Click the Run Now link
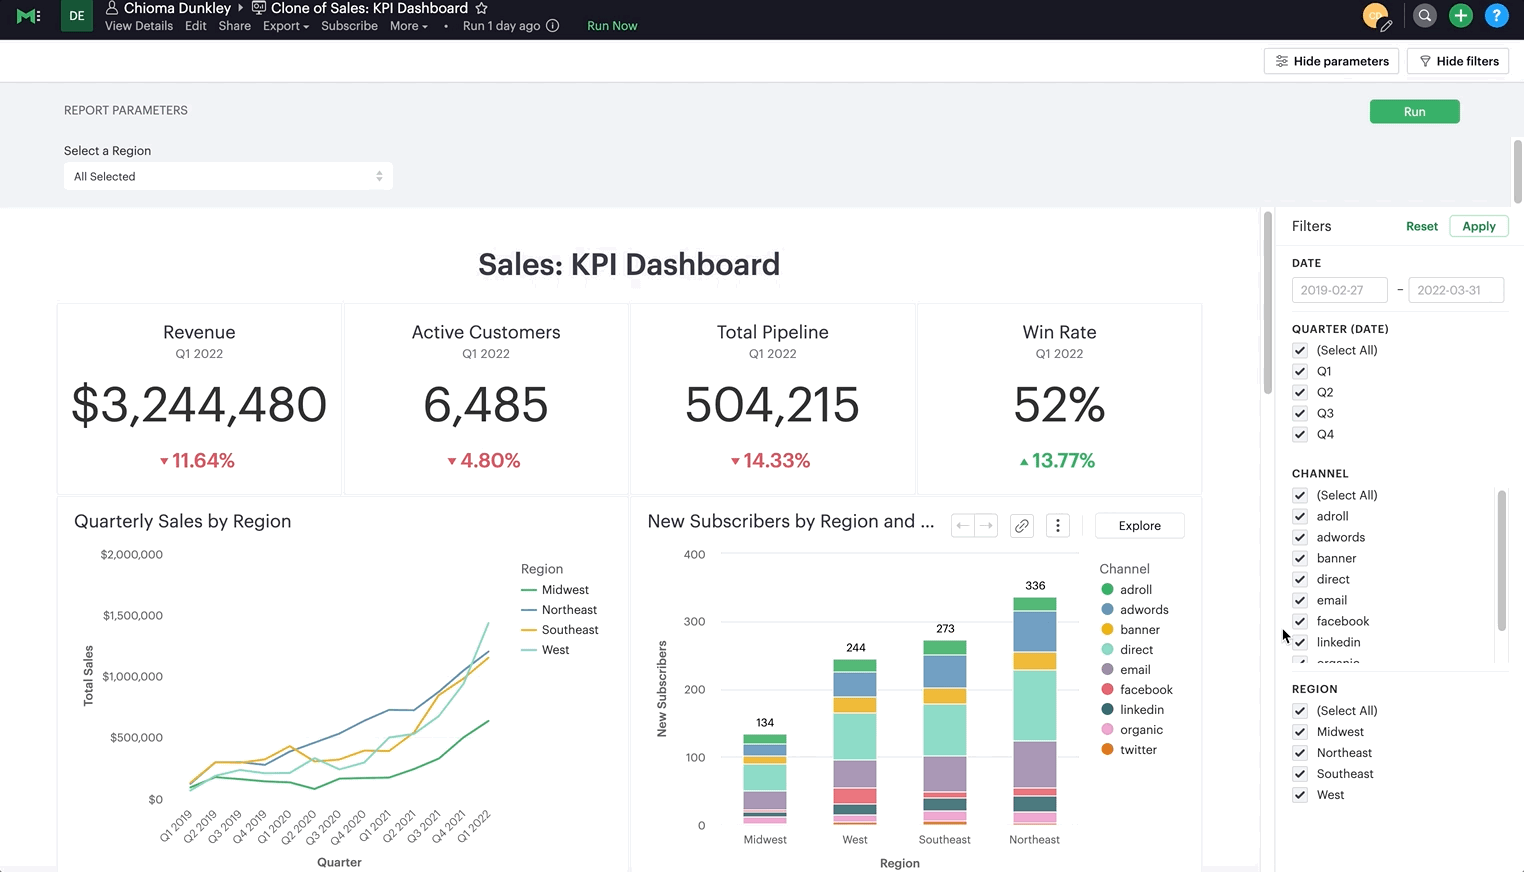Viewport: 1524px width, 872px height. 612,26
